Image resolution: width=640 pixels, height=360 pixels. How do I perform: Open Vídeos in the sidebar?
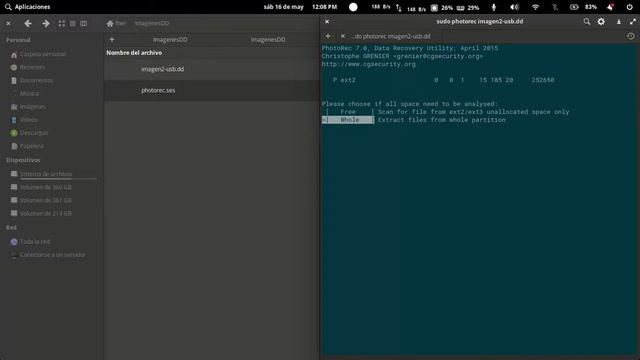click(x=29, y=120)
